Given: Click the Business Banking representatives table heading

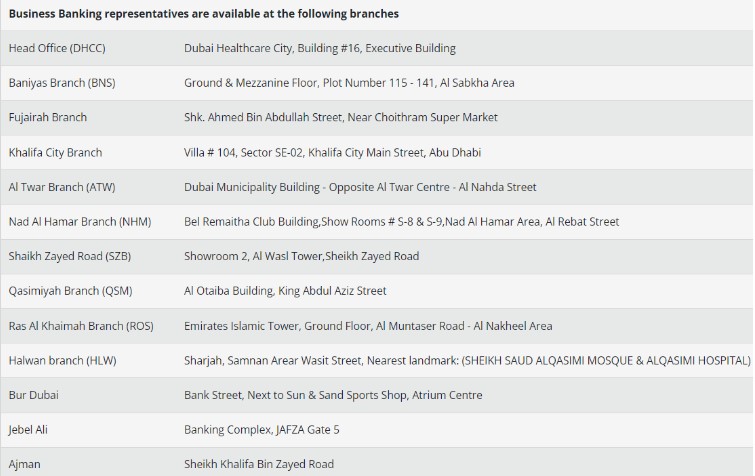Looking at the screenshot, I should [x=204, y=14].
